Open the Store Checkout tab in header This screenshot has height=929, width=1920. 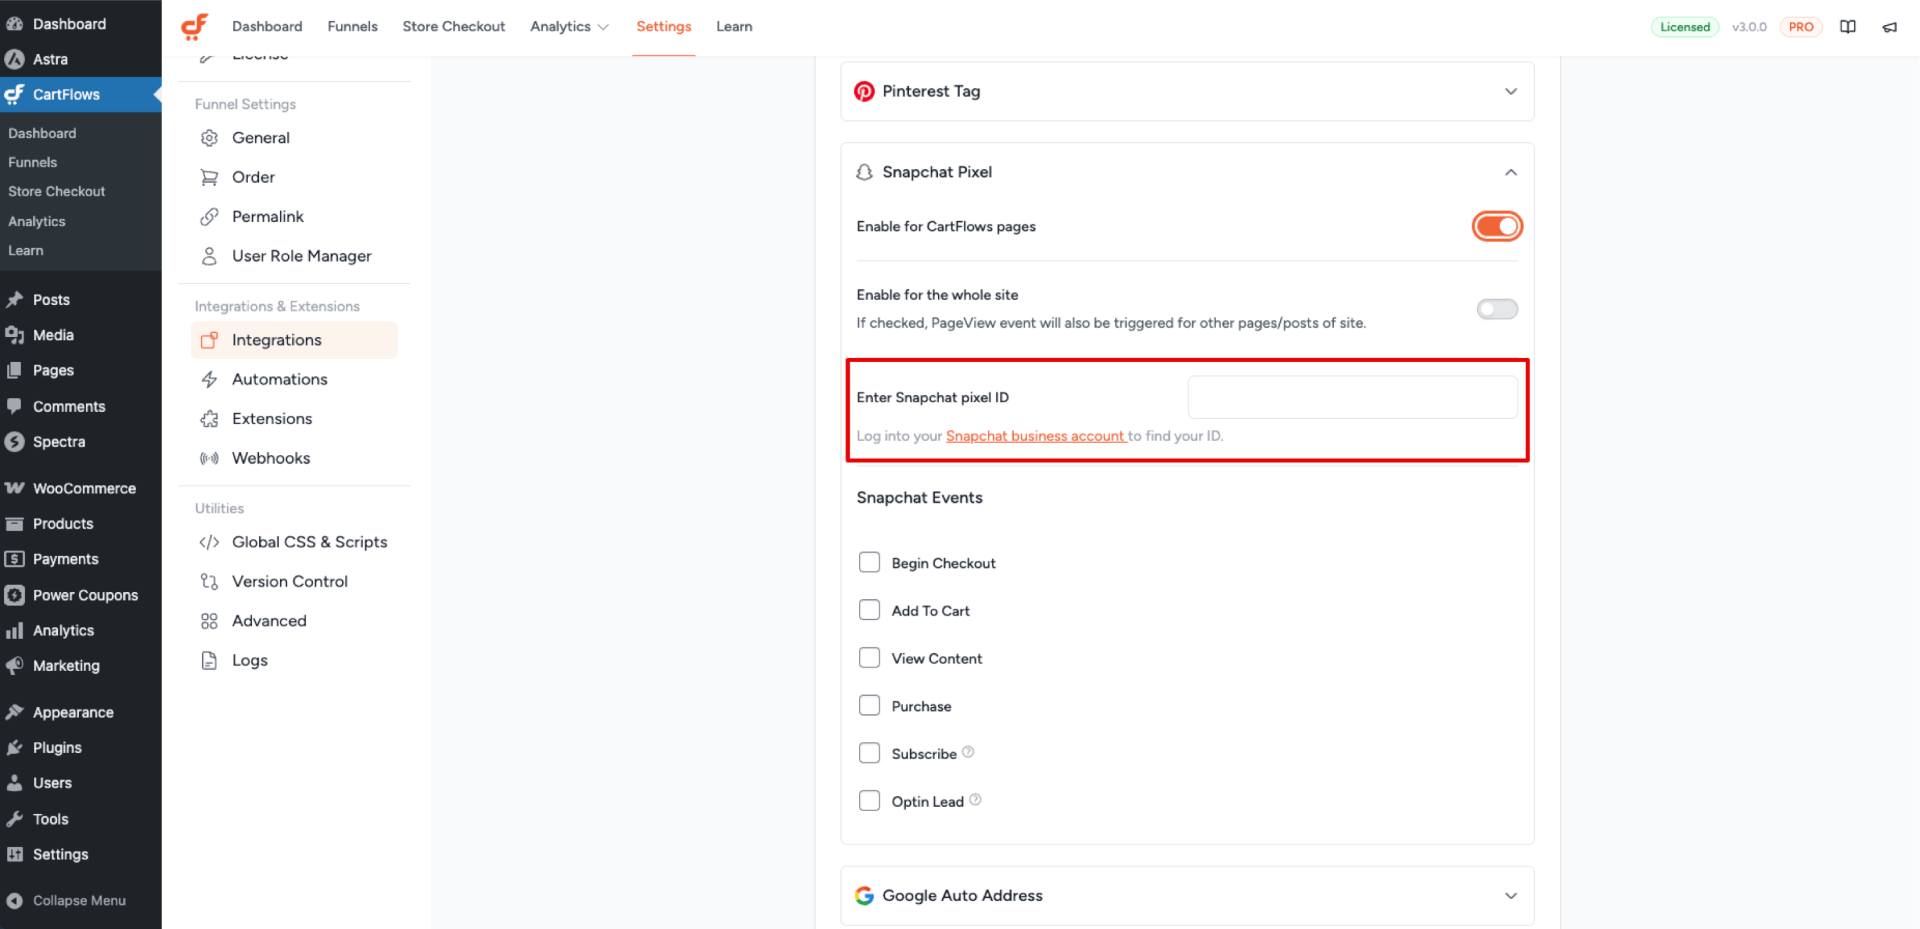point(454,27)
